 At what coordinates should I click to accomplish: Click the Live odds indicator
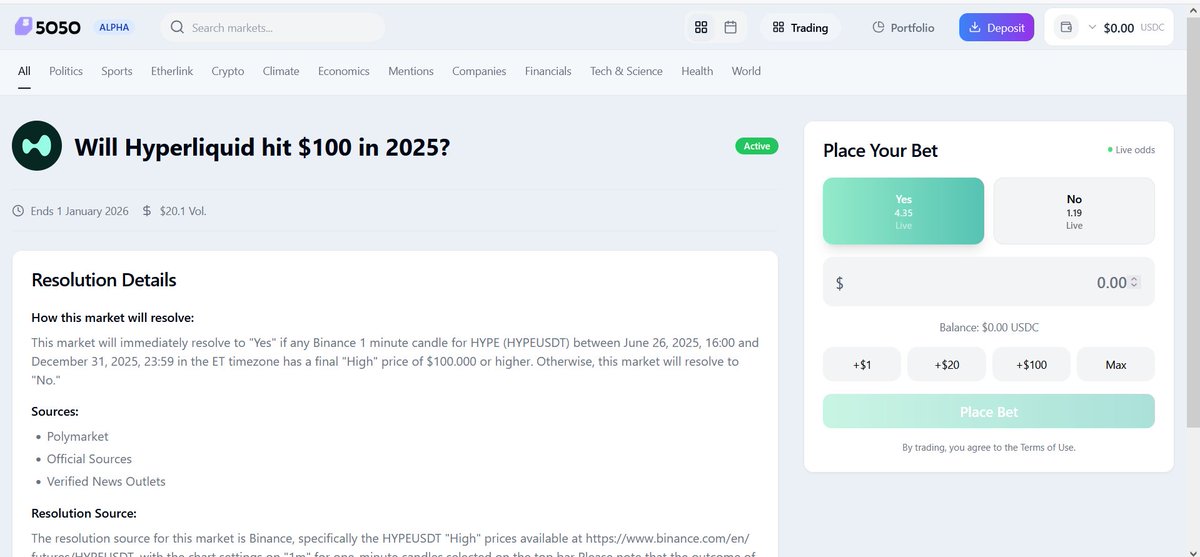tap(1131, 150)
